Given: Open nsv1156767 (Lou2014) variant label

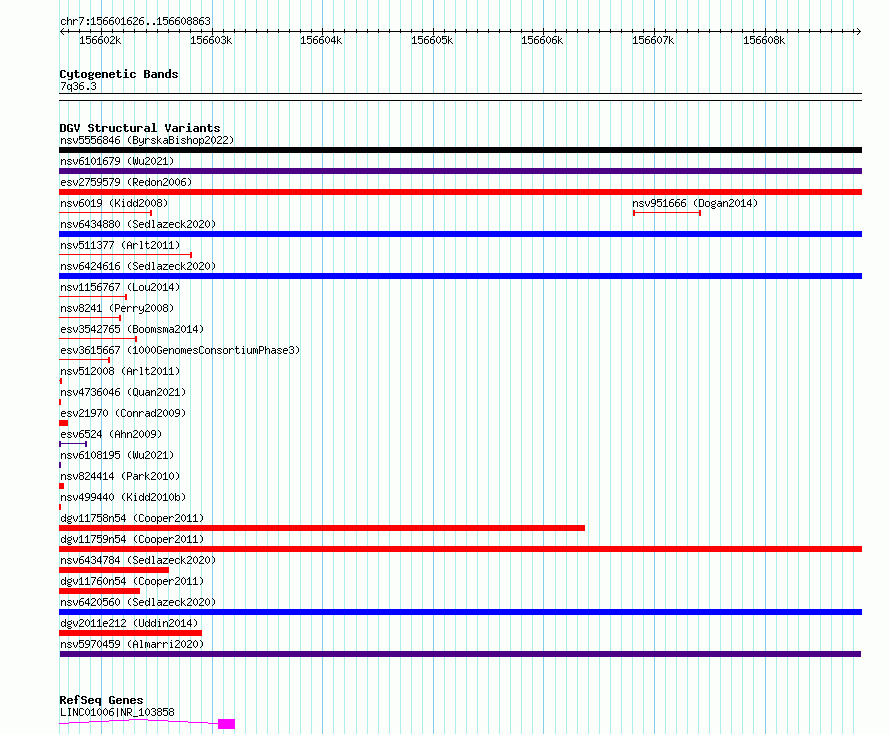Looking at the screenshot, I should click(120, 287).
